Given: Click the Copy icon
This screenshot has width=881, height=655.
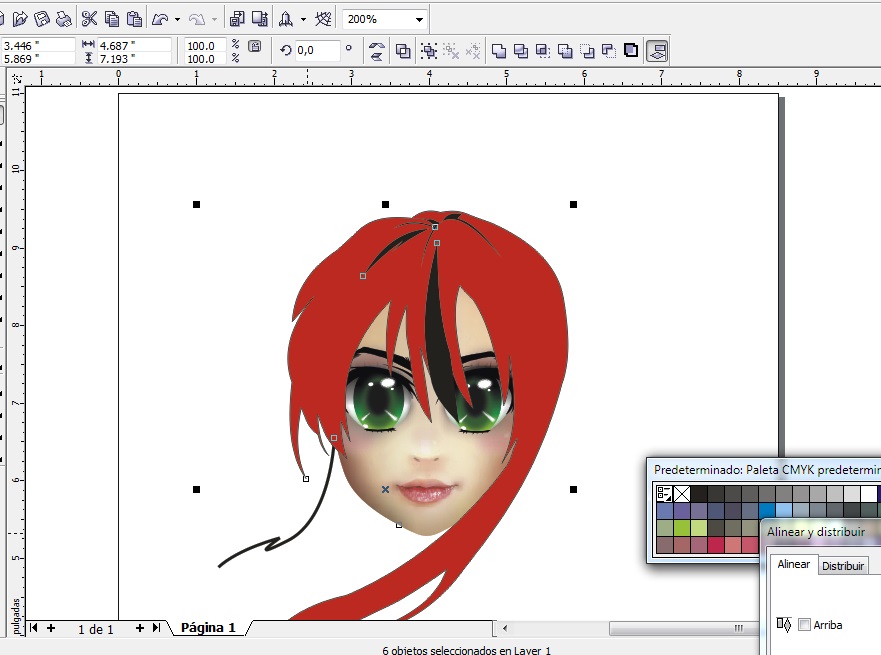Looking at the screenshot, I should pos(112,19).
